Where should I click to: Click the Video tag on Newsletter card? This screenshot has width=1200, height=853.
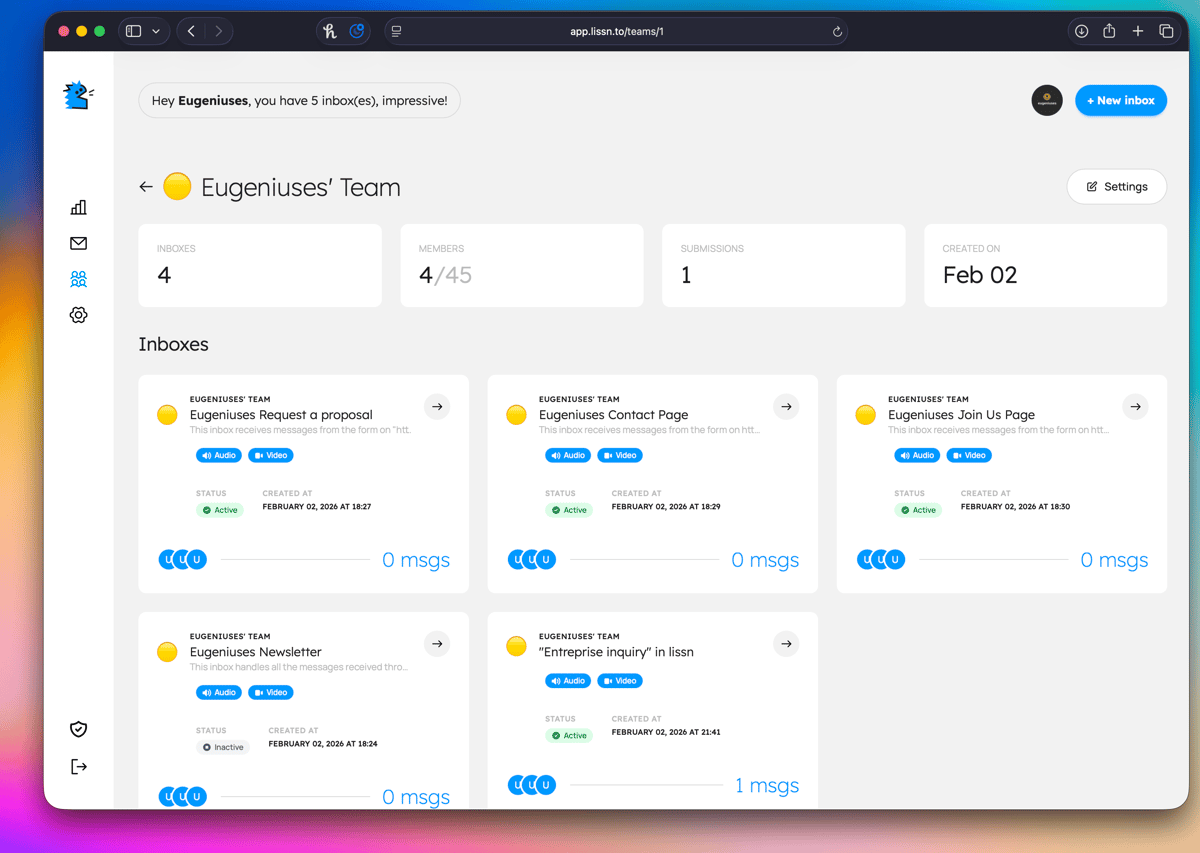pyautogui.click(x=271, y=692)
